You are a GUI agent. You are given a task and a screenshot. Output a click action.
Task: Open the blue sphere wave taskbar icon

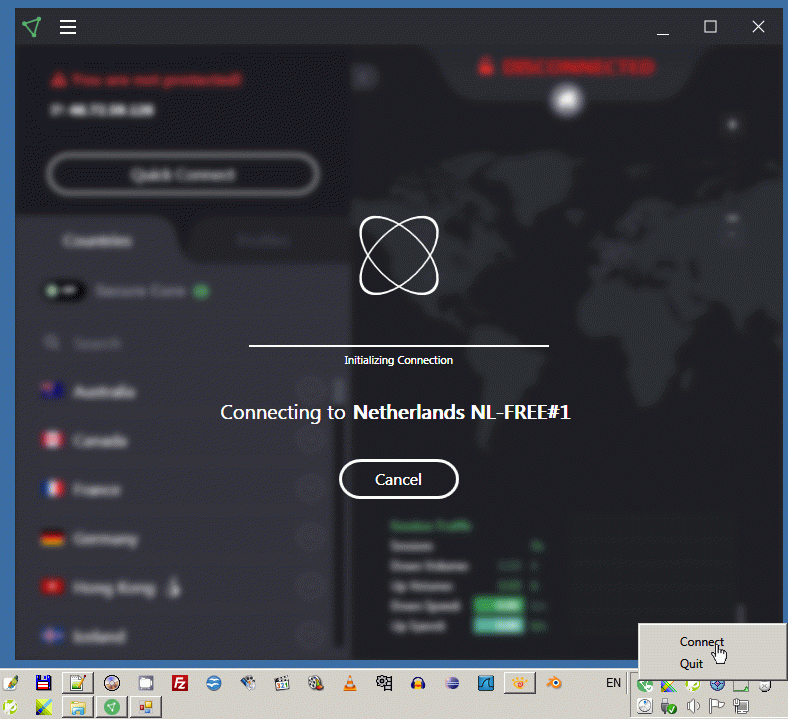click(x=214, y=683)
